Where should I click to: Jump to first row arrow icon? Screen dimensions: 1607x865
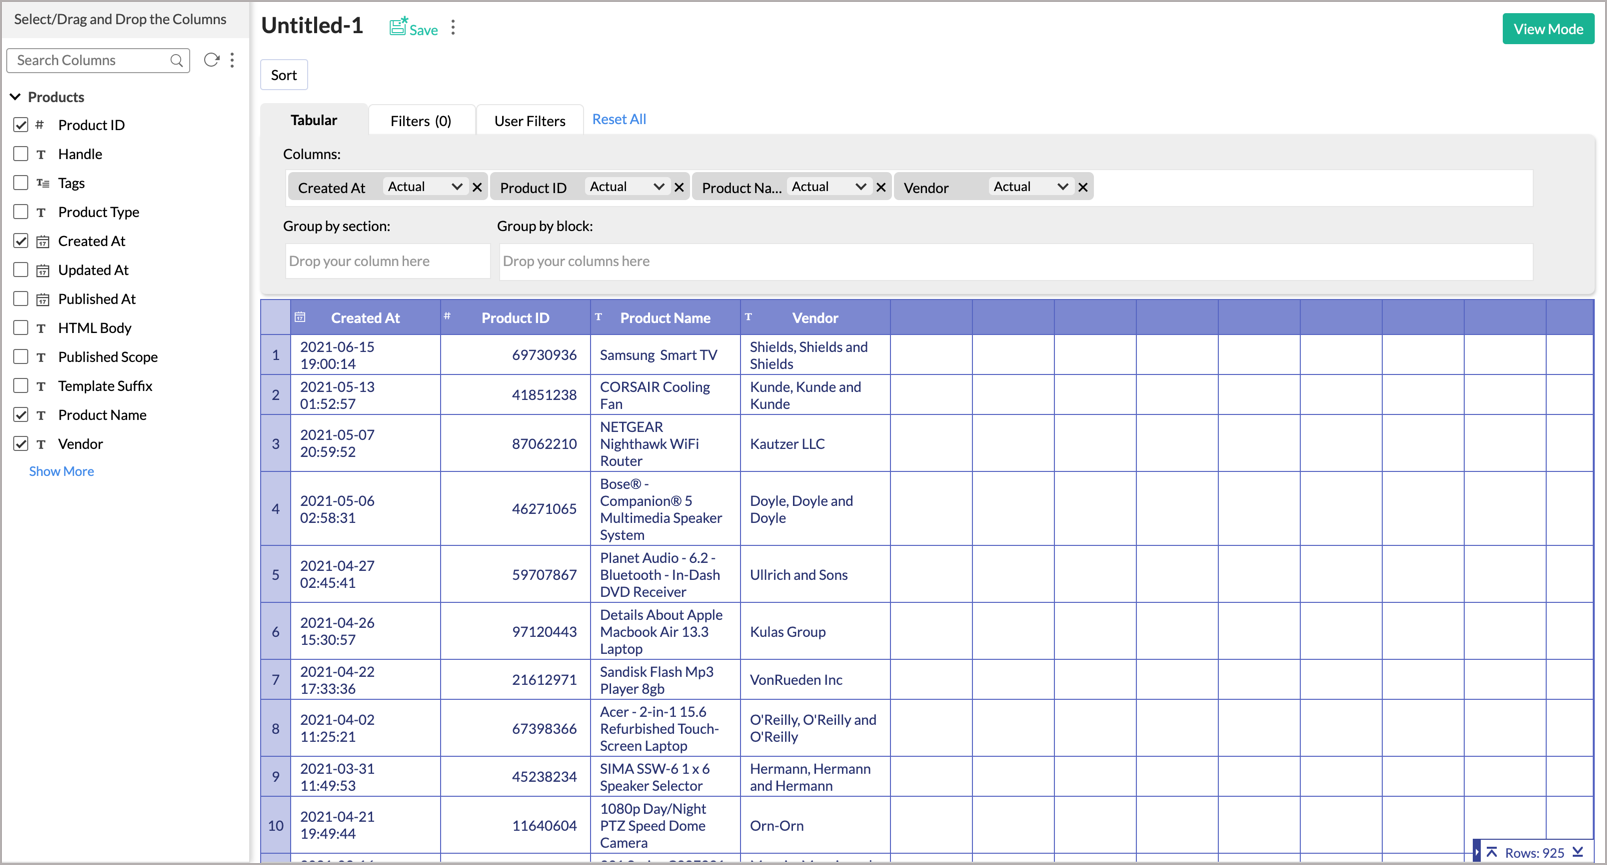point(1491,852)
